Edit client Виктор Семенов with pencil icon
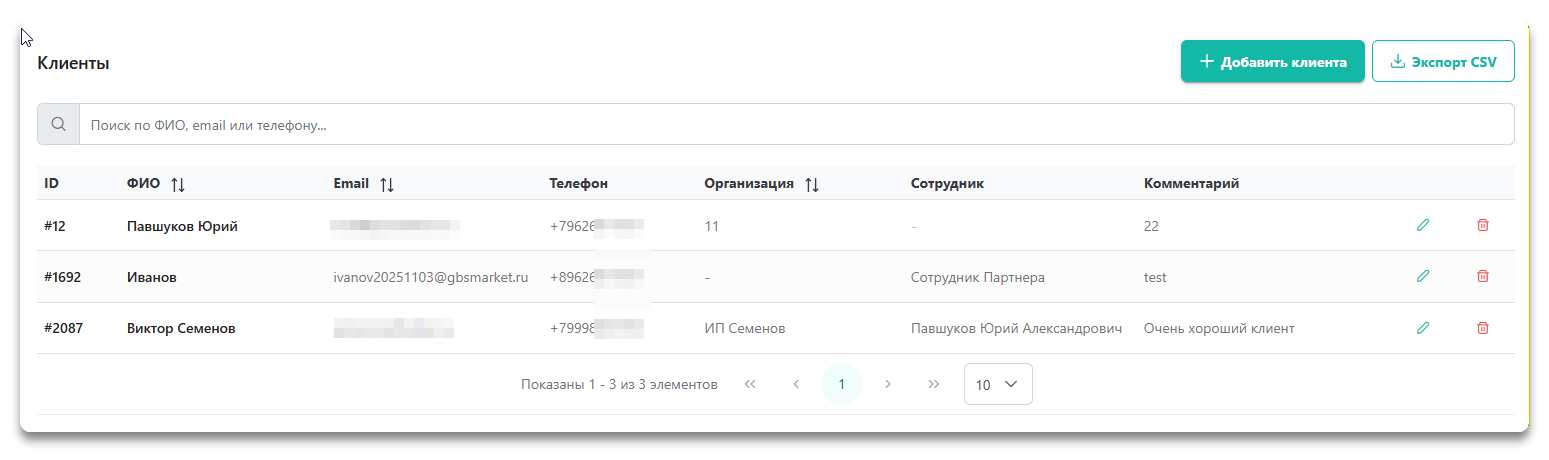The width and height of the screenshot is (1549, 460). click(1423, 327)
